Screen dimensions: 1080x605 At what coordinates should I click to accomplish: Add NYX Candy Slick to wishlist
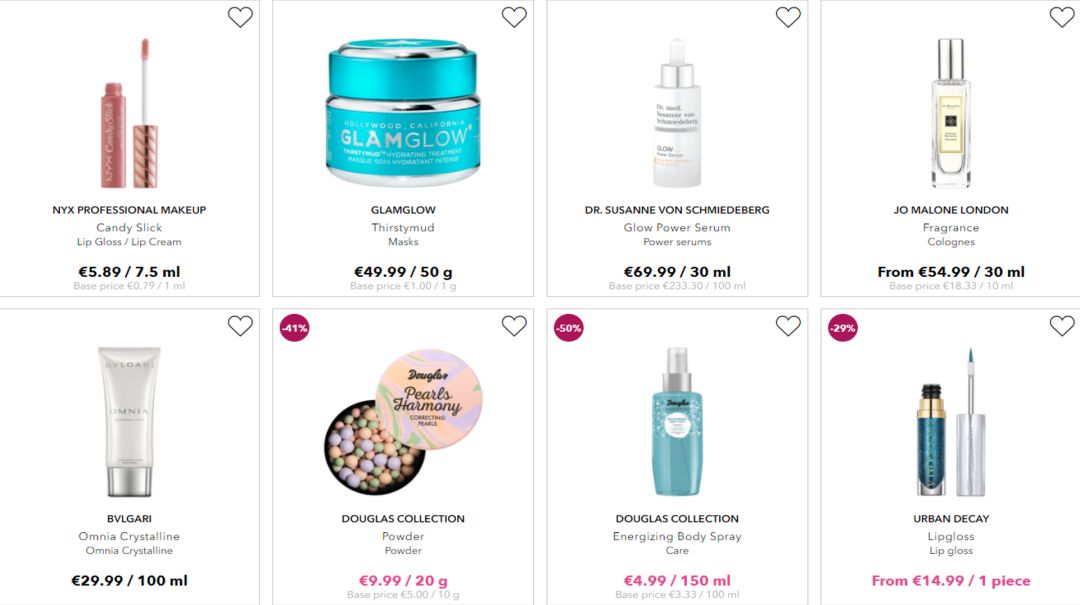point(240,17)
